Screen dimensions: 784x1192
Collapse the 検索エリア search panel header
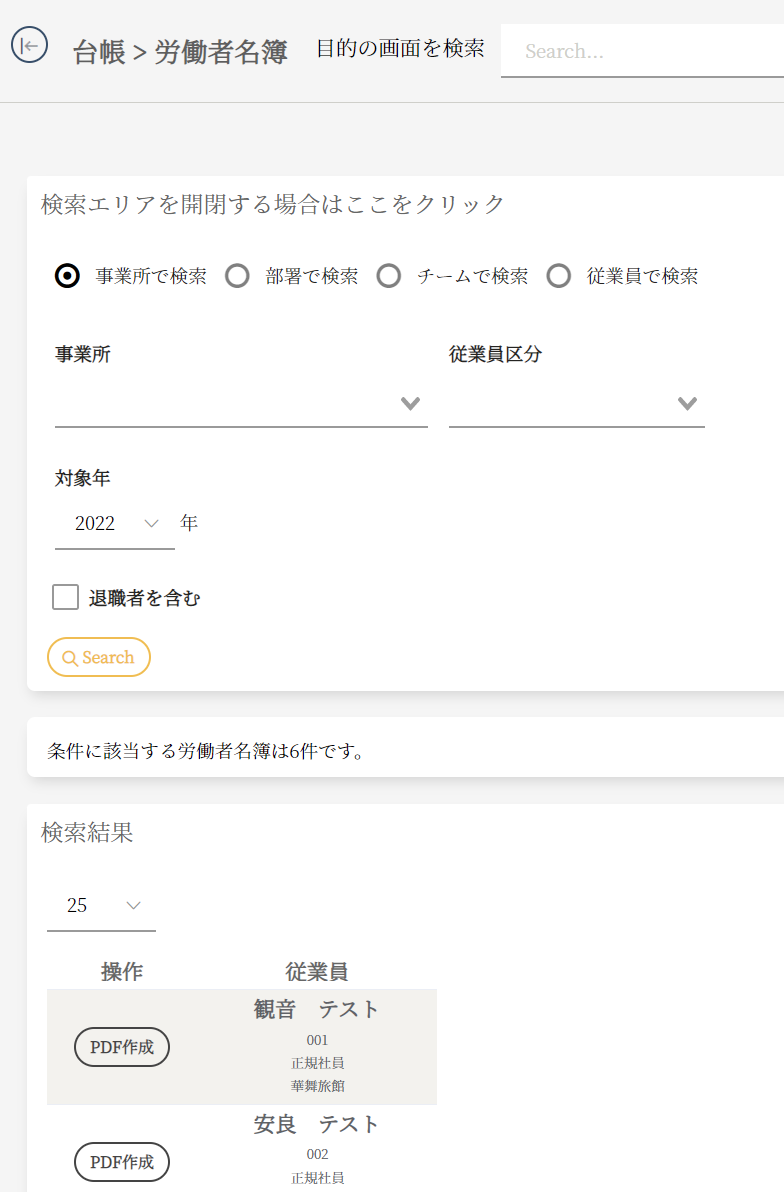coord(273,204)
